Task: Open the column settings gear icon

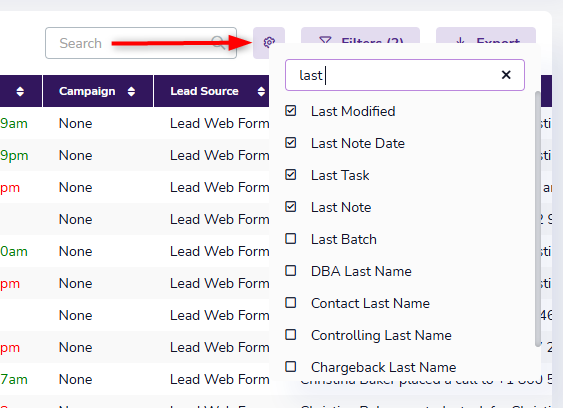Action: (x=269, y=42)
